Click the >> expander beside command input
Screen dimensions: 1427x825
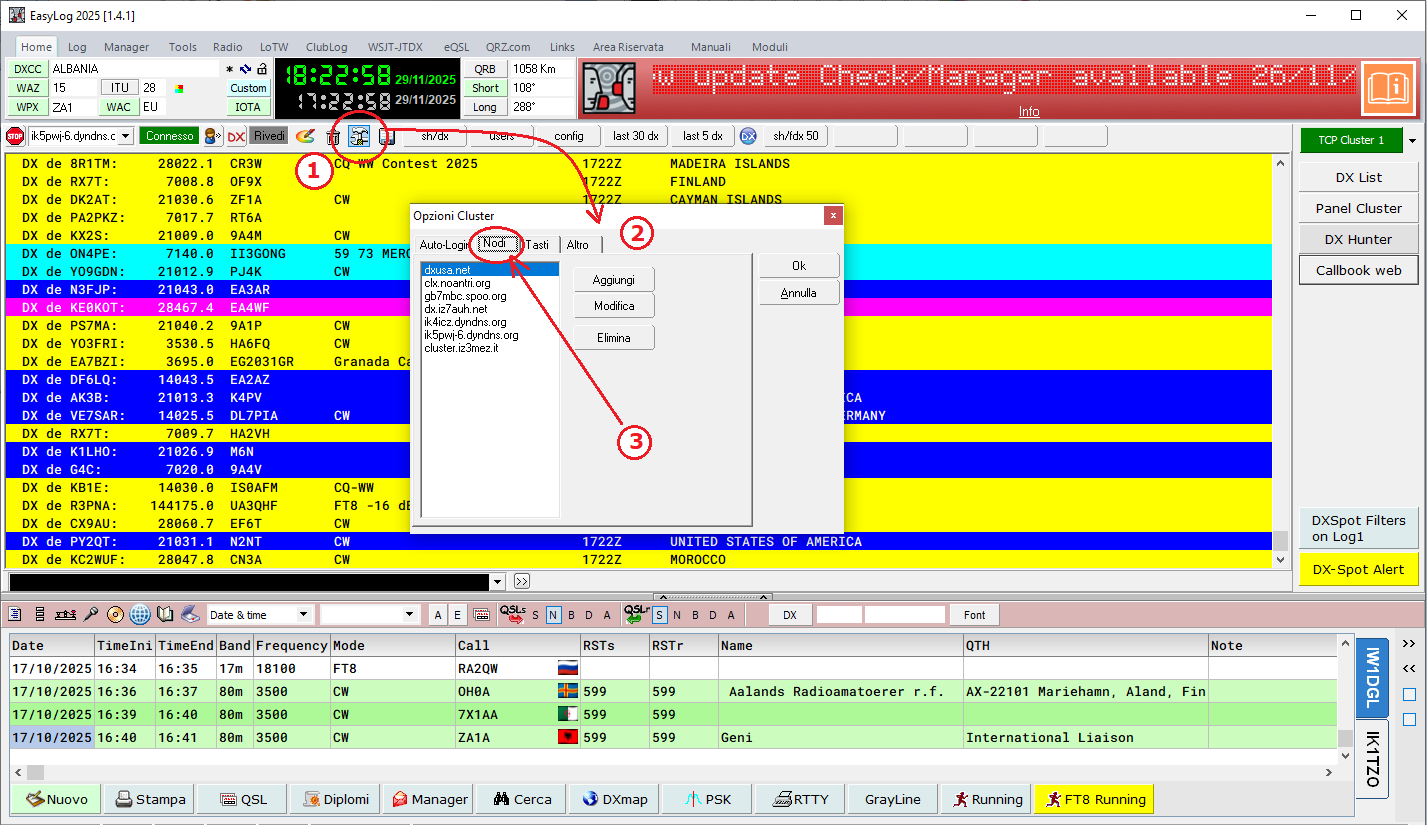click(x=522, y=581)
